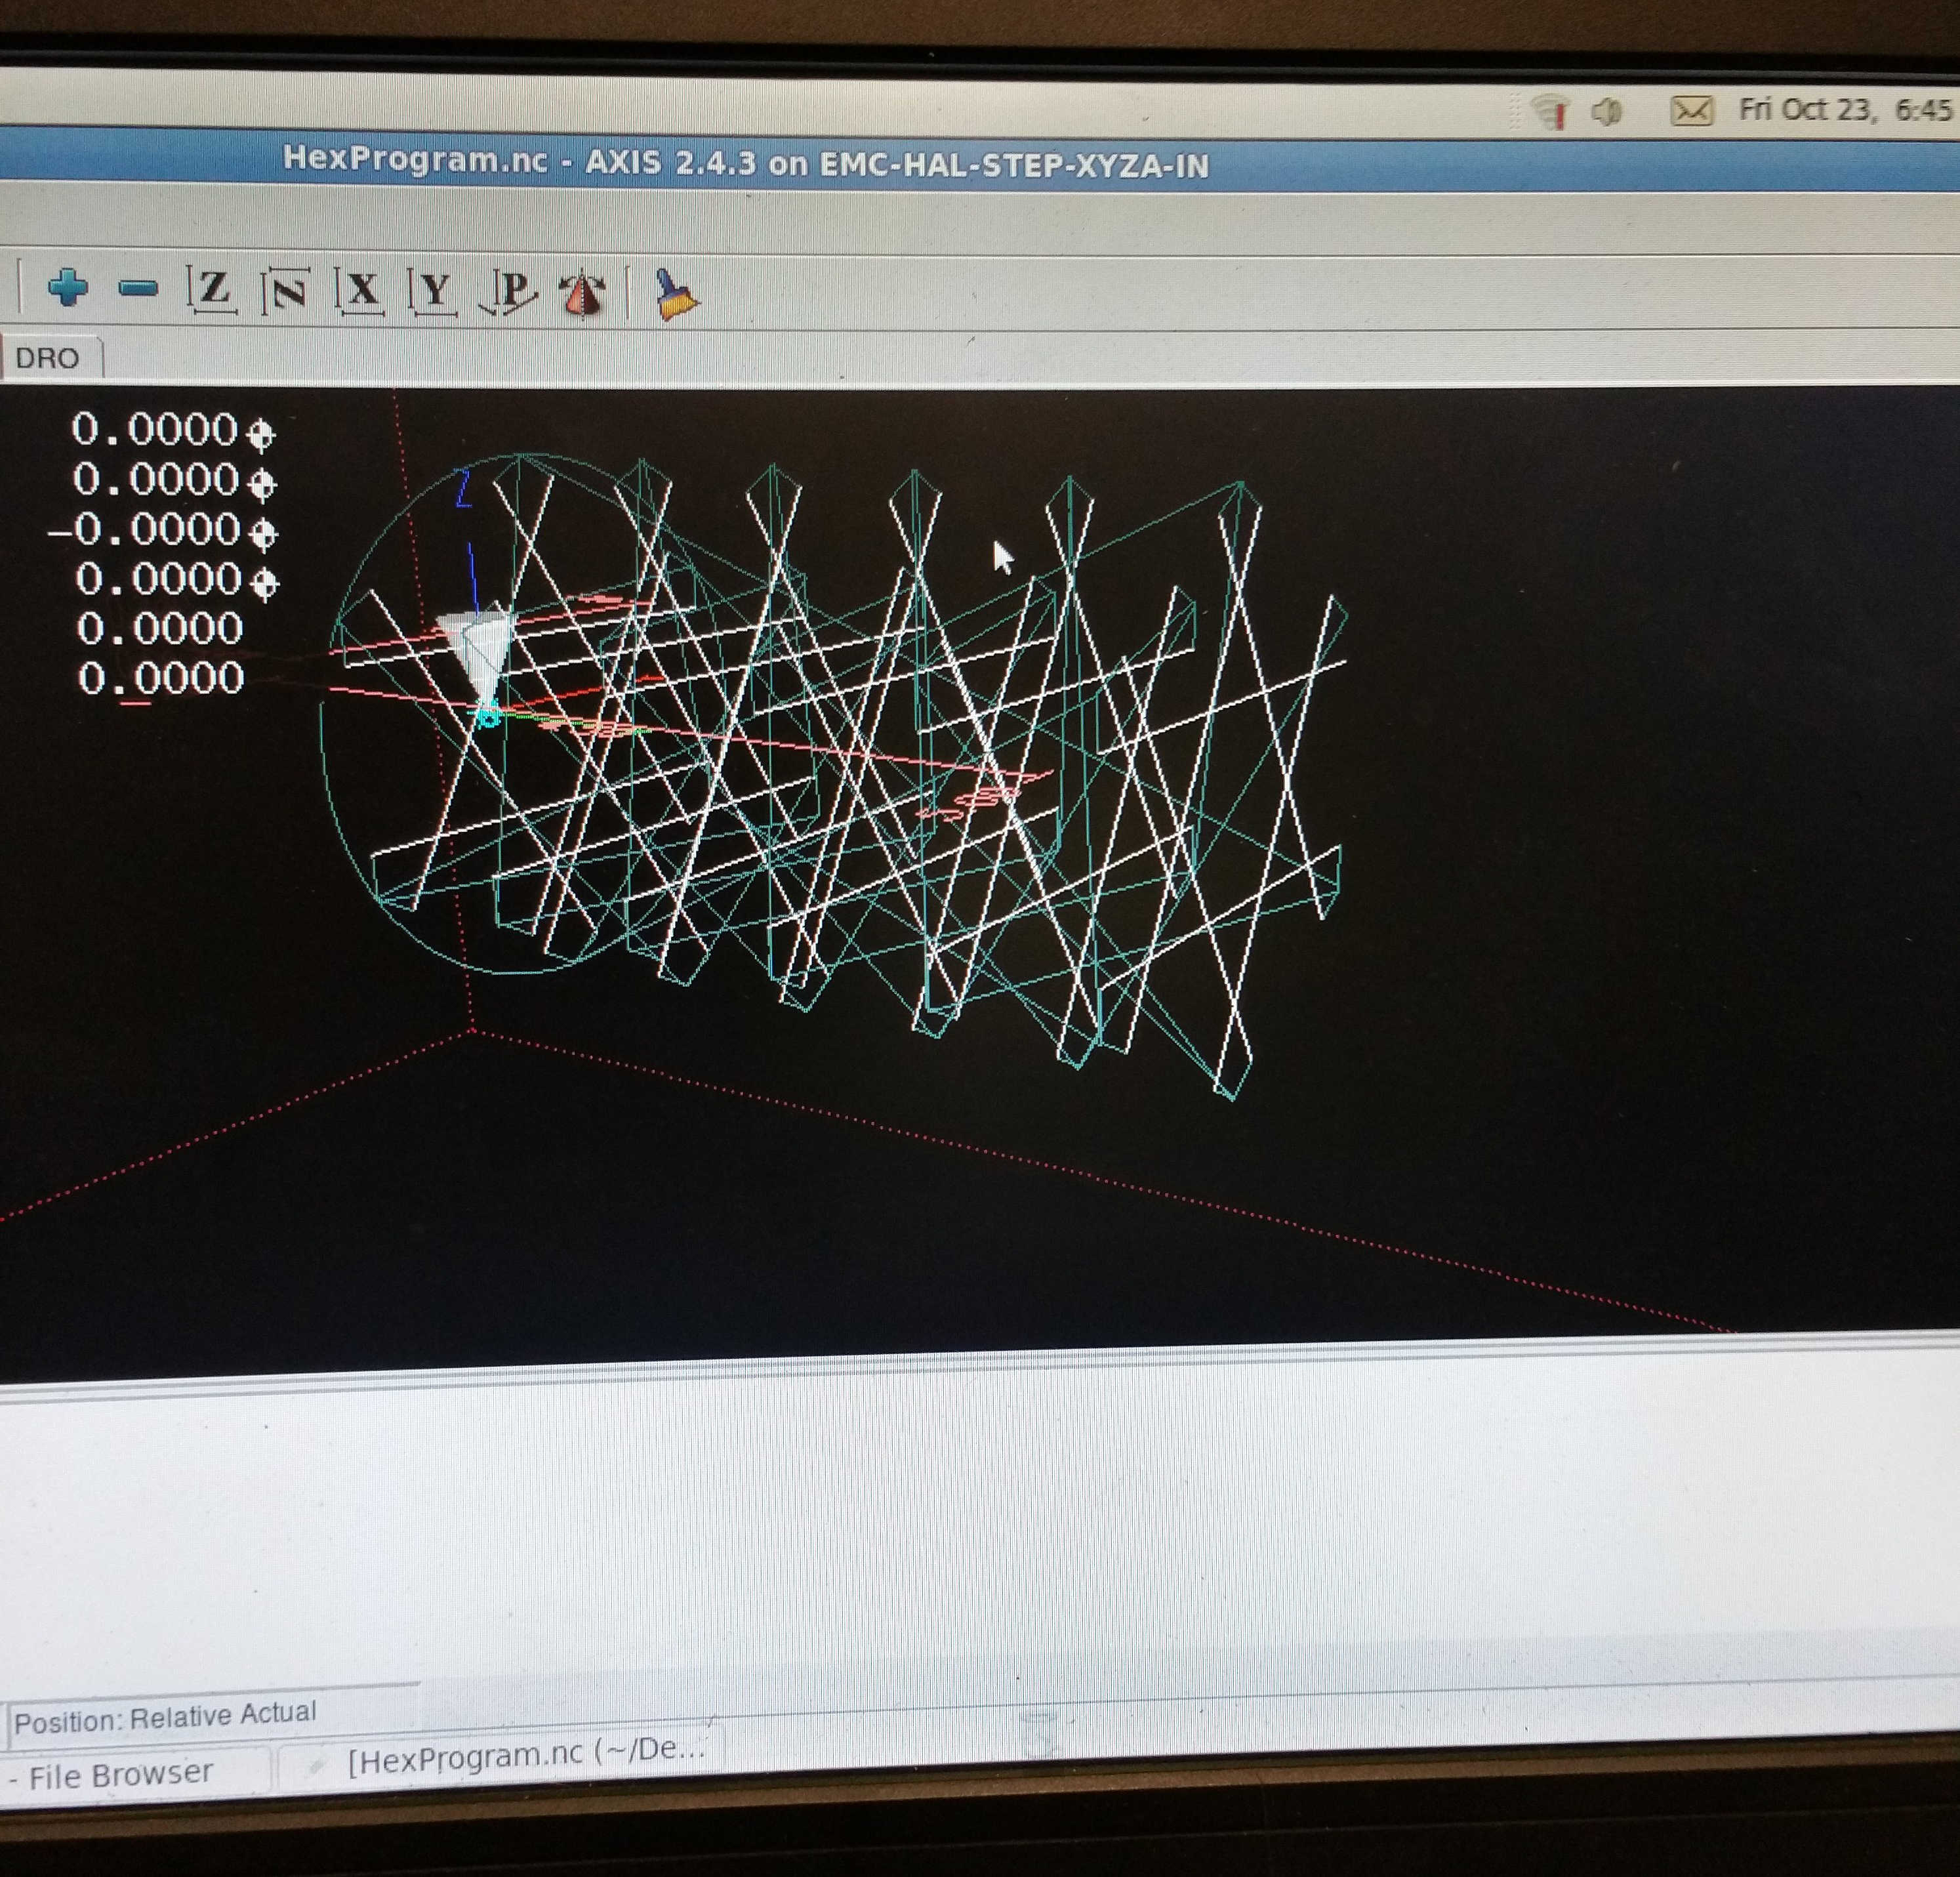This screenshot has width=1960, height=1877.
Task: Switch to perspective P view
Action: tap(509, 293)
